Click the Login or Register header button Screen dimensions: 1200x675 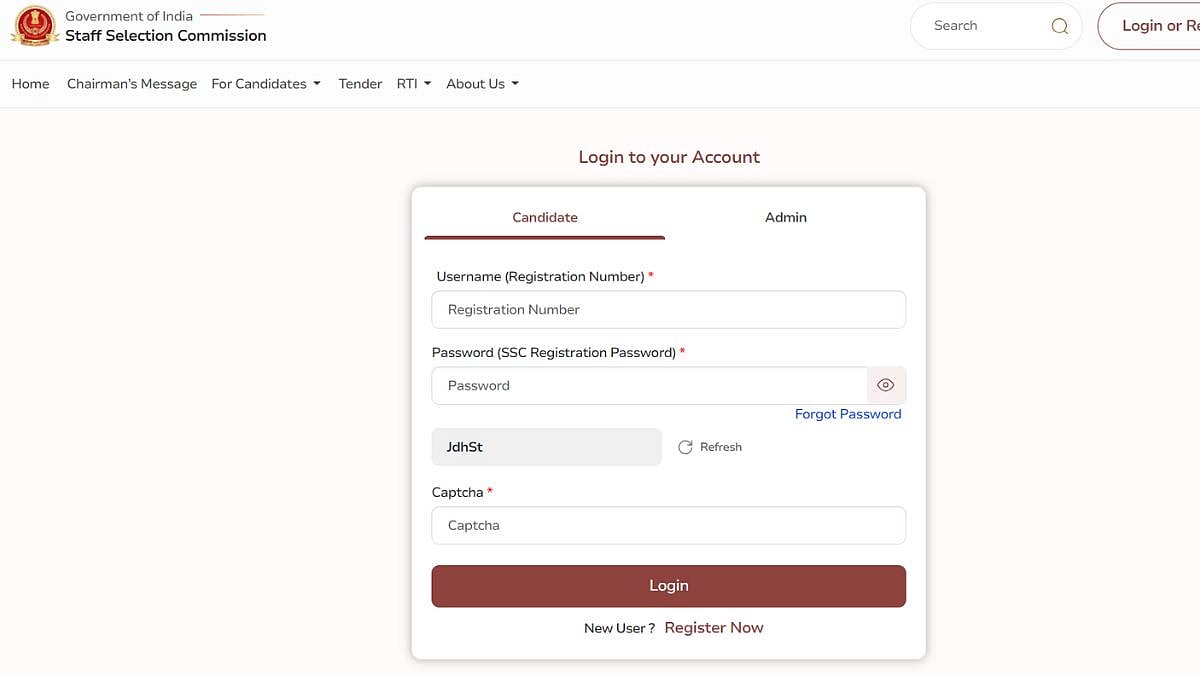coord(1150,26)
